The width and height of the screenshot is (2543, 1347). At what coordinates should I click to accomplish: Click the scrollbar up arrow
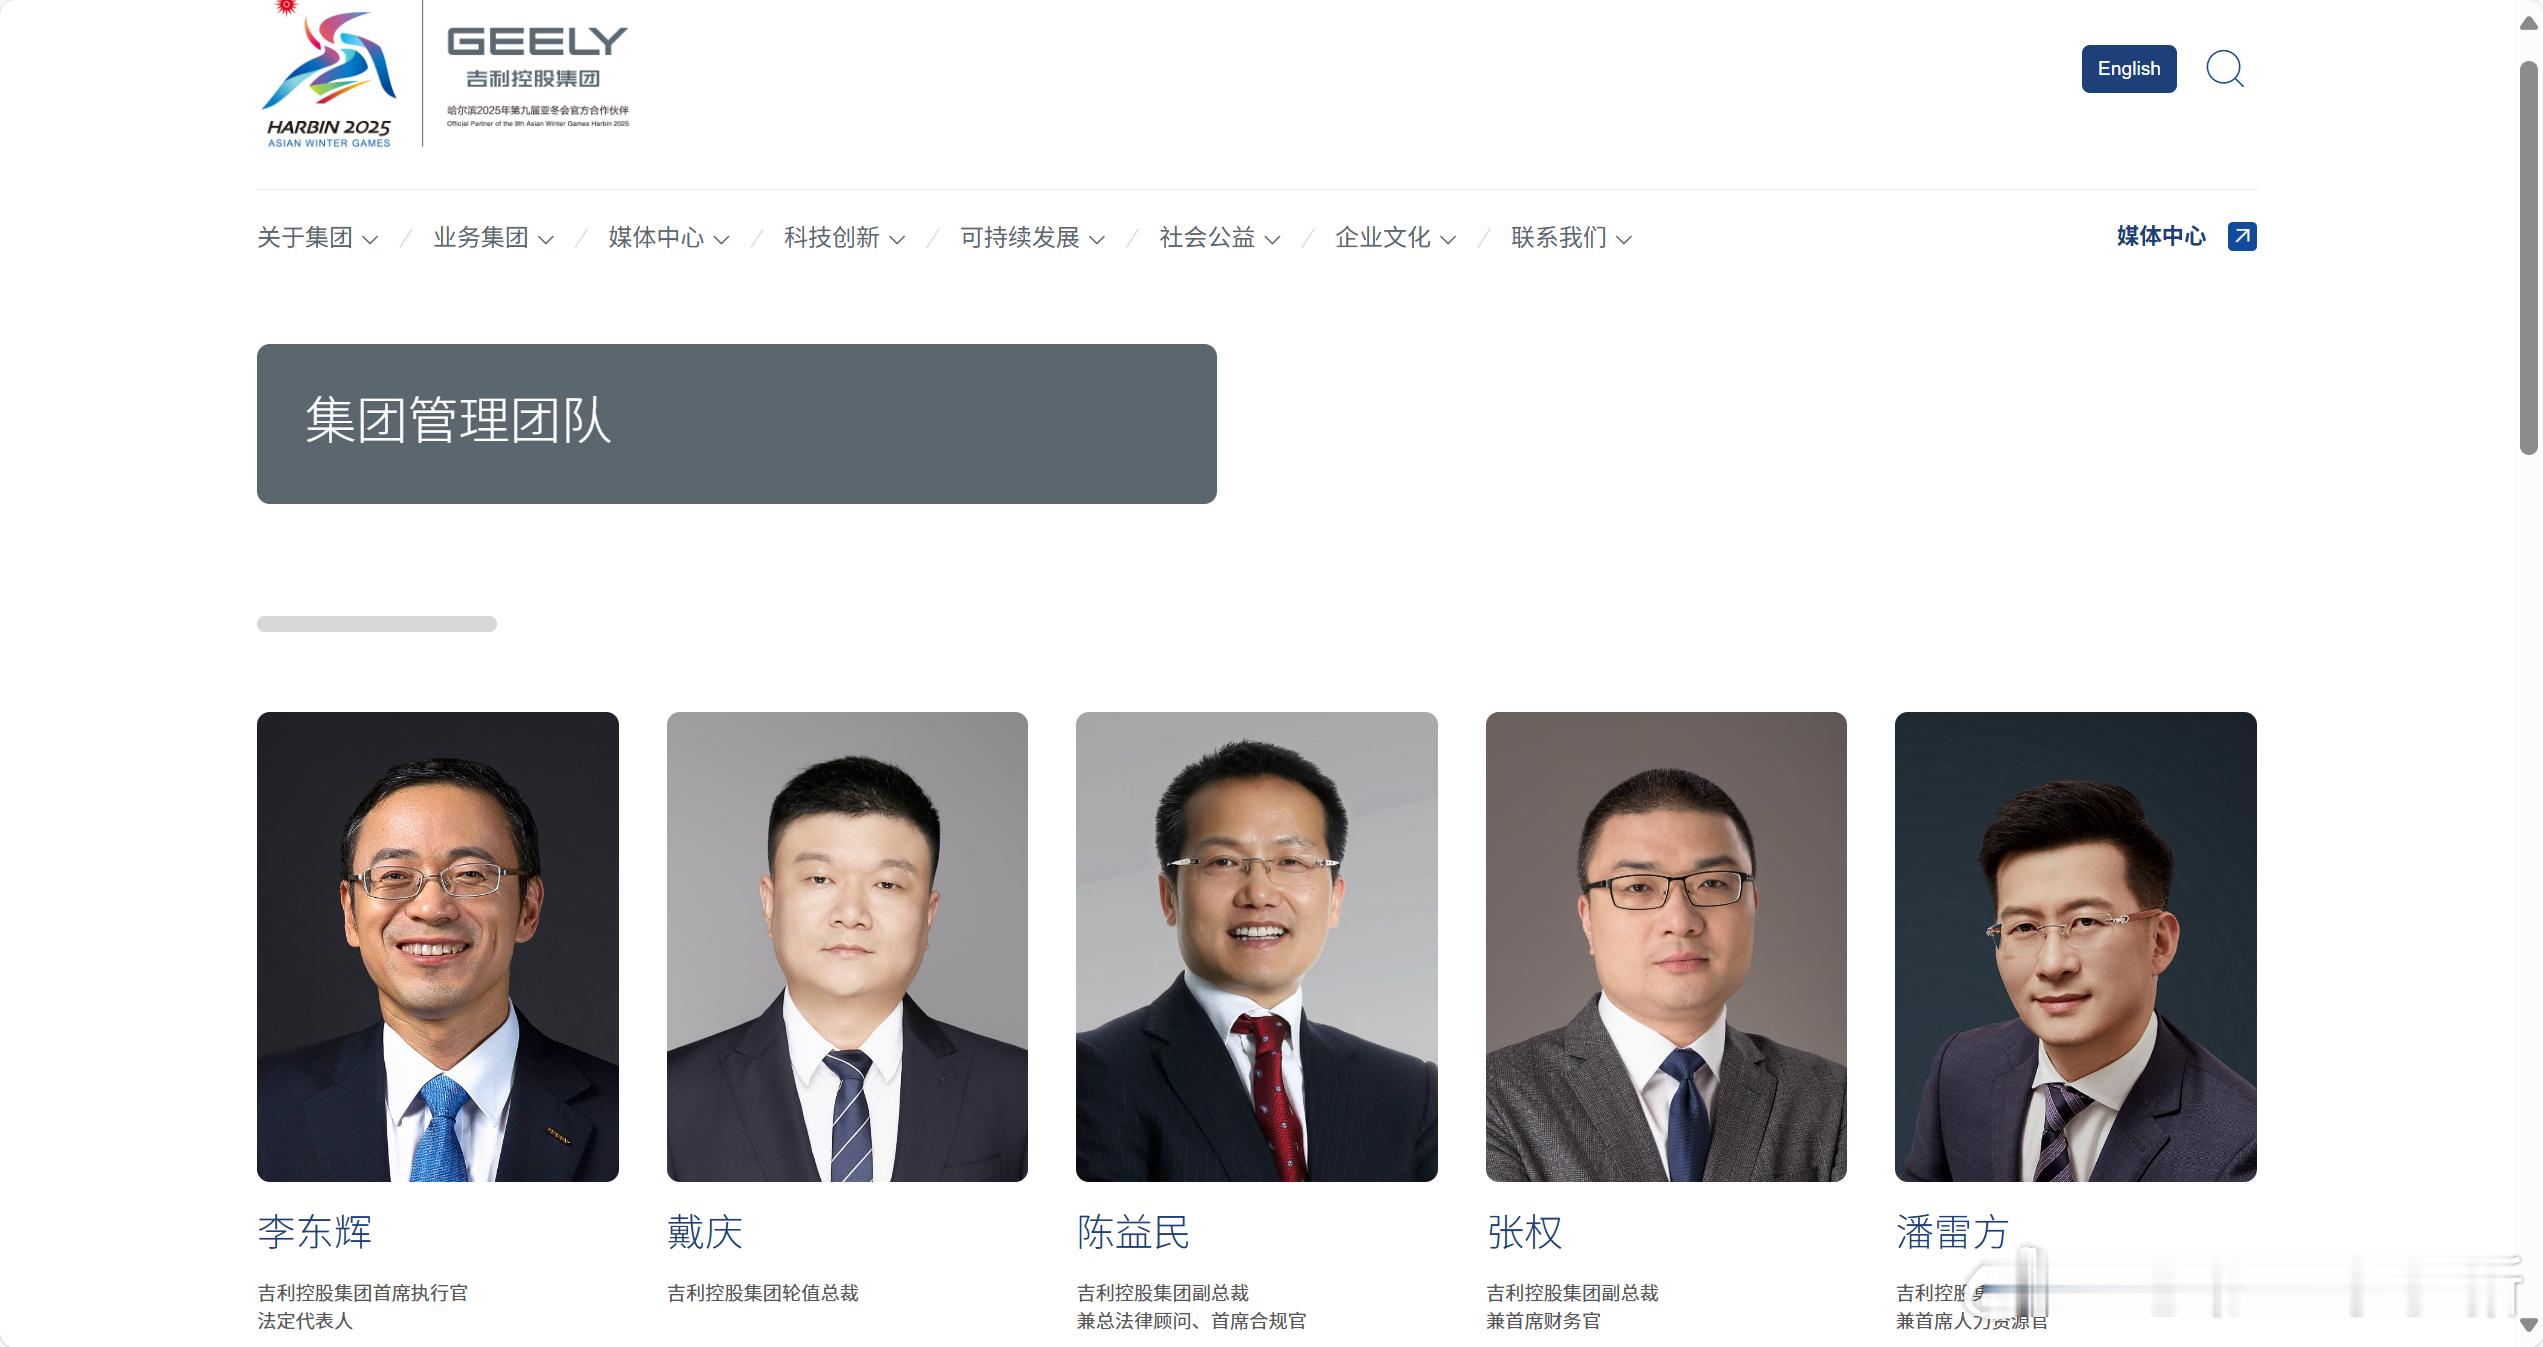(2529, 23)
